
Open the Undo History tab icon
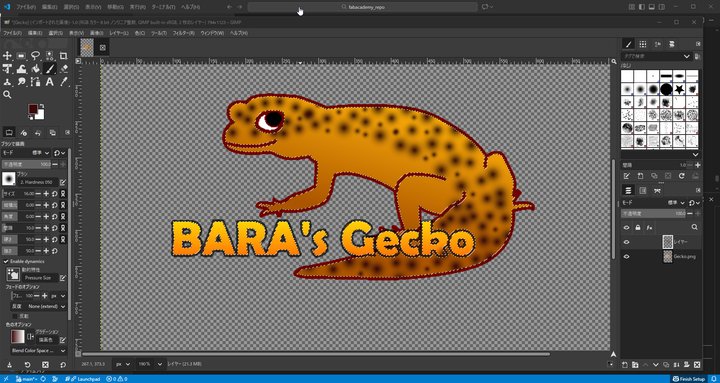pos(38,133)
